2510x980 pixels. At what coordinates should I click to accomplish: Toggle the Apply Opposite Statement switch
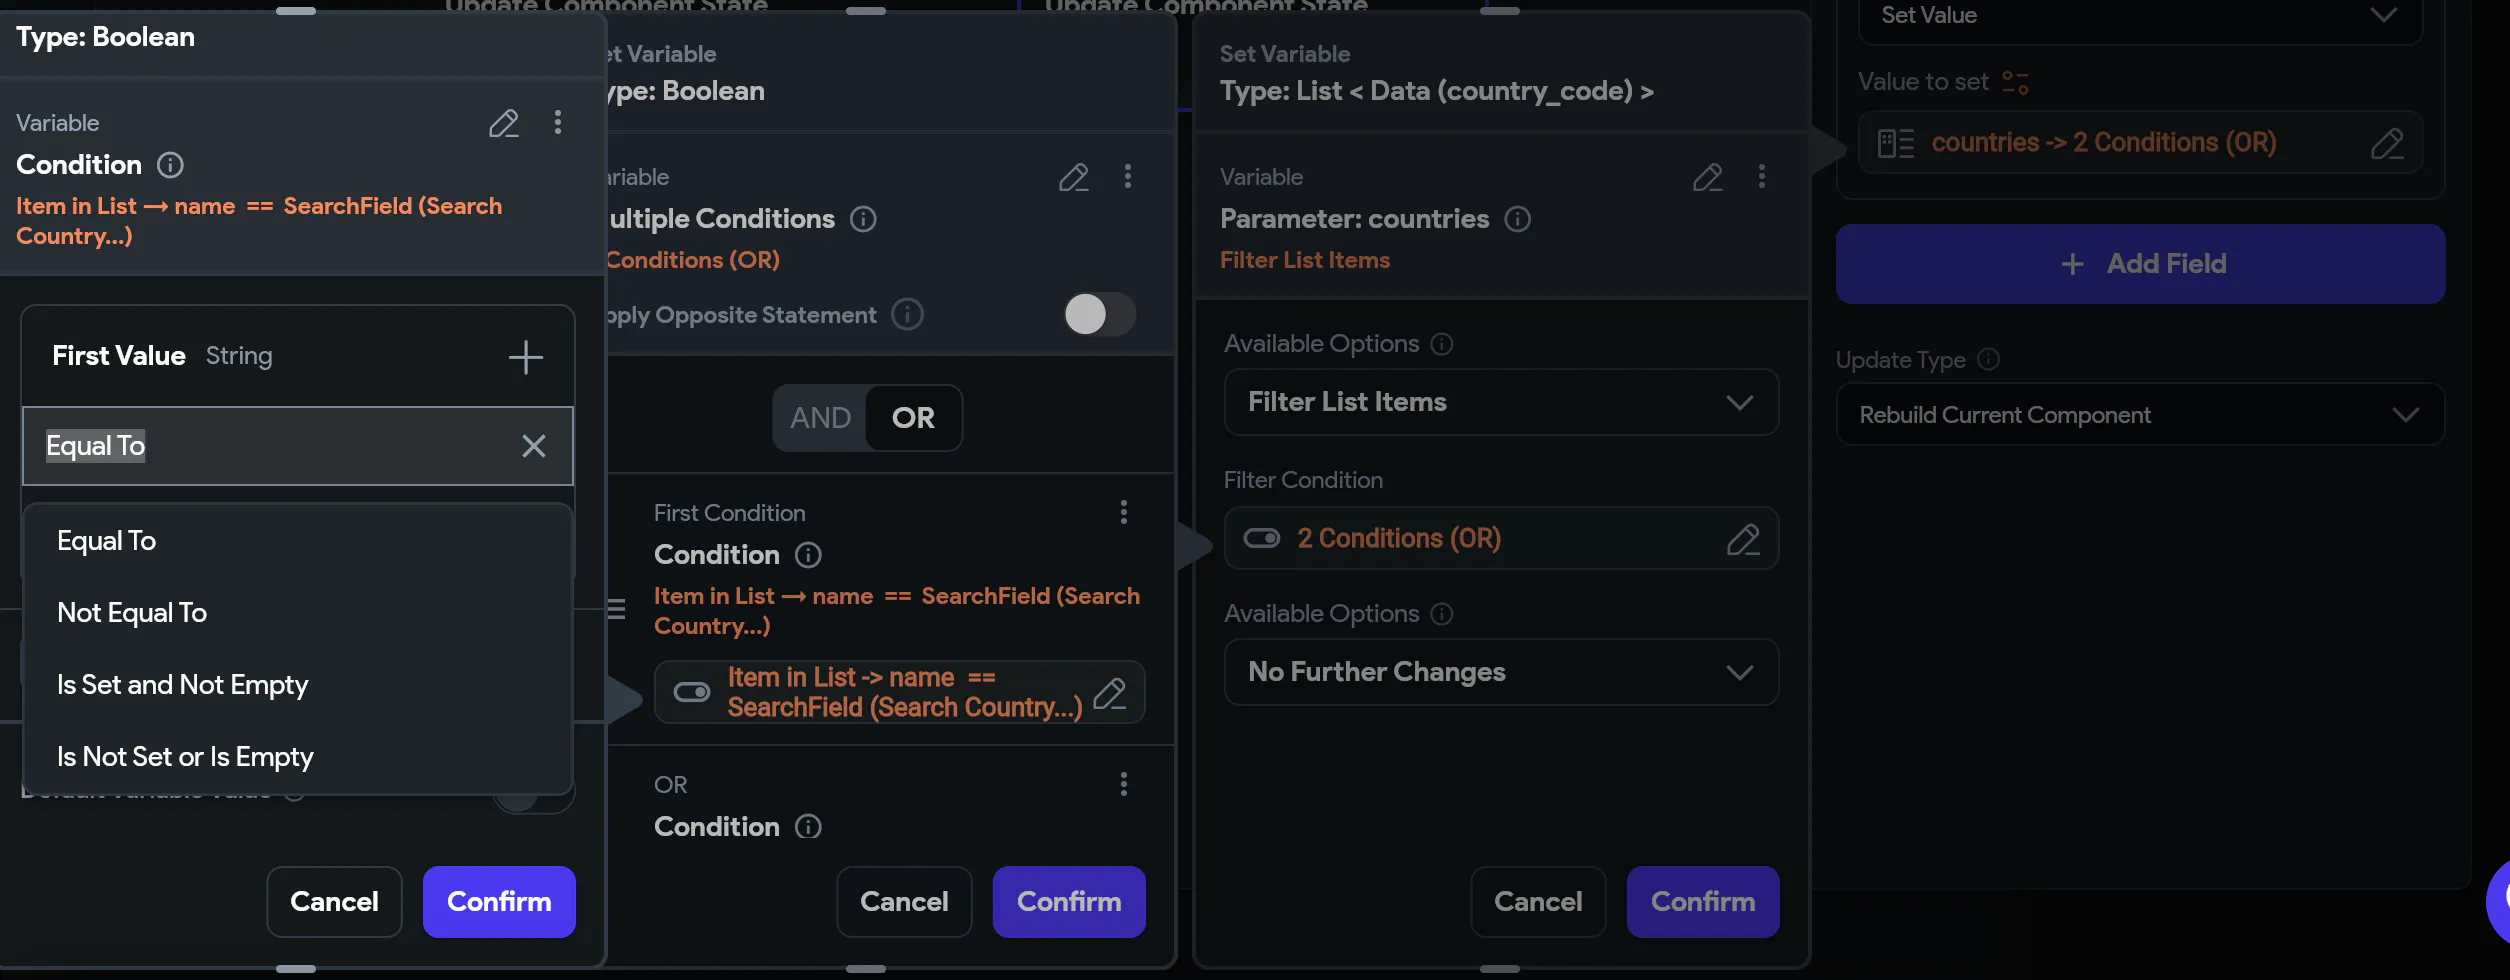tap(1098, 315)
